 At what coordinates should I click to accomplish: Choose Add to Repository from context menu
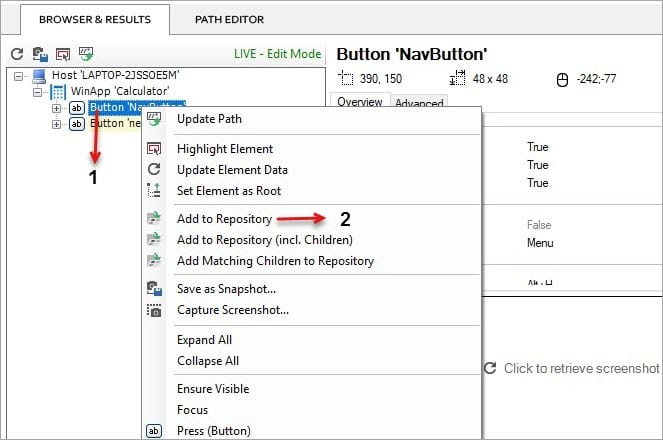coord(225,219)
